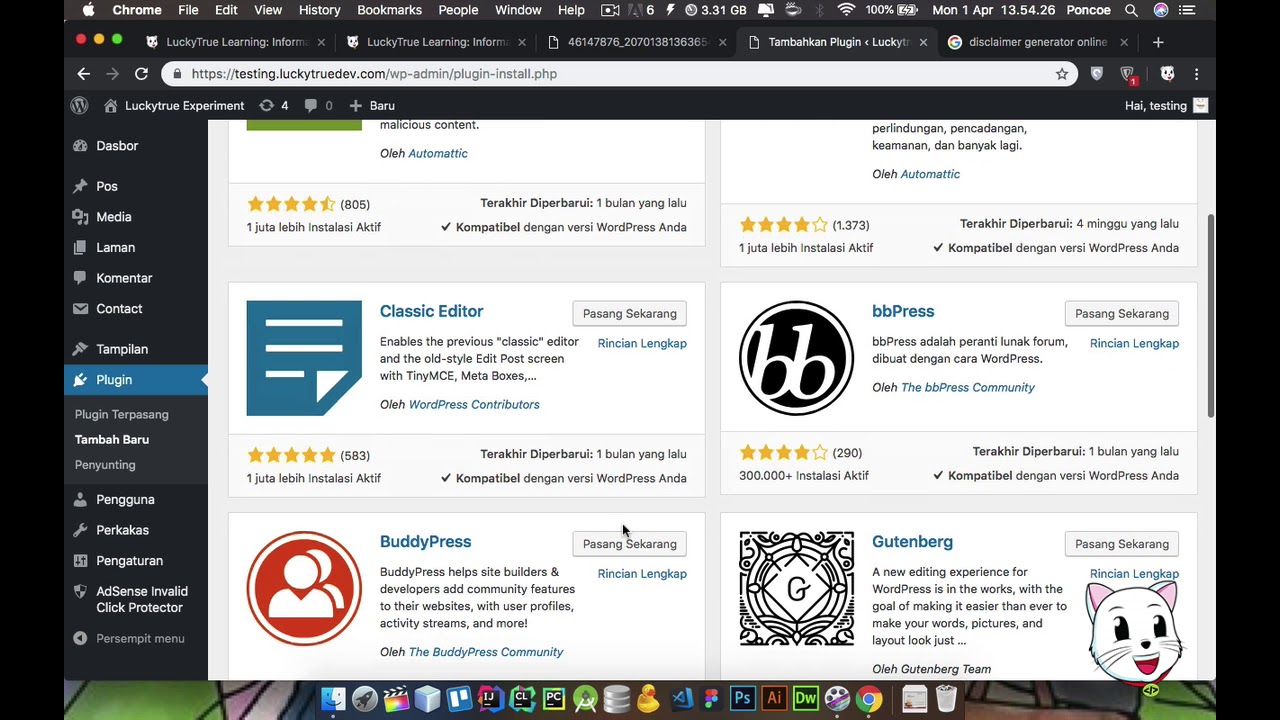The height and width of the screenshot is (720, 1280).
Task: Launch PyCharm from the dock
Action: tap(553, 698)
